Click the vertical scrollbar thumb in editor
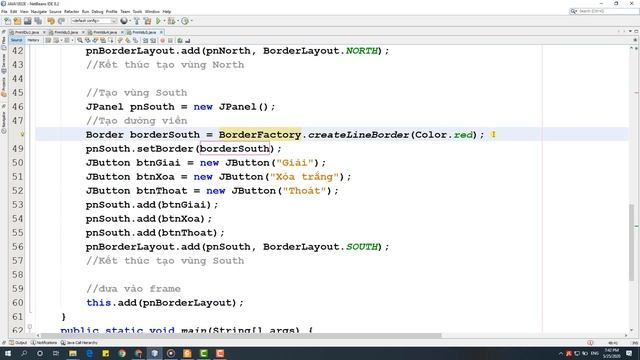Viewport: 640px width, 360px height. (631, 242)
